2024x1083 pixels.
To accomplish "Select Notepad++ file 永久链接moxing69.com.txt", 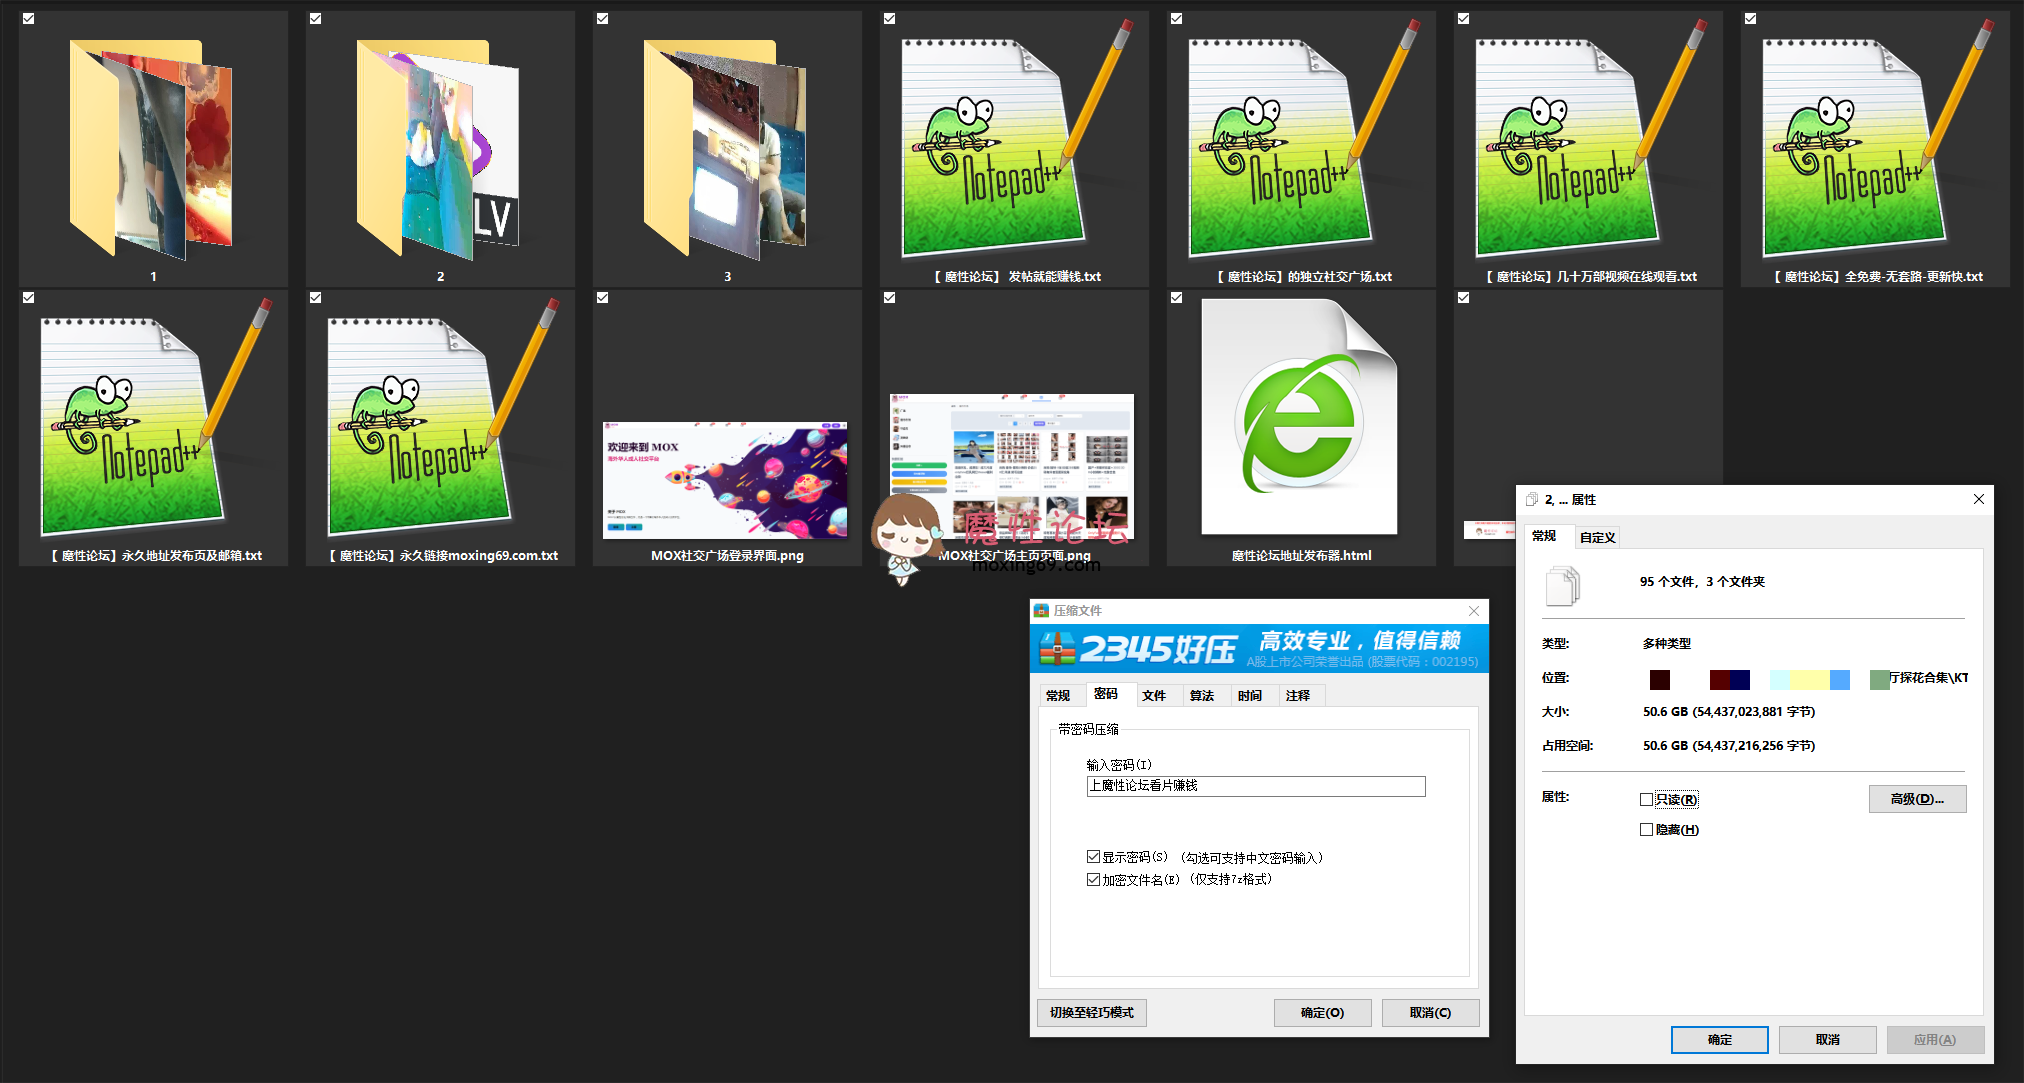I will coord(441,418).
